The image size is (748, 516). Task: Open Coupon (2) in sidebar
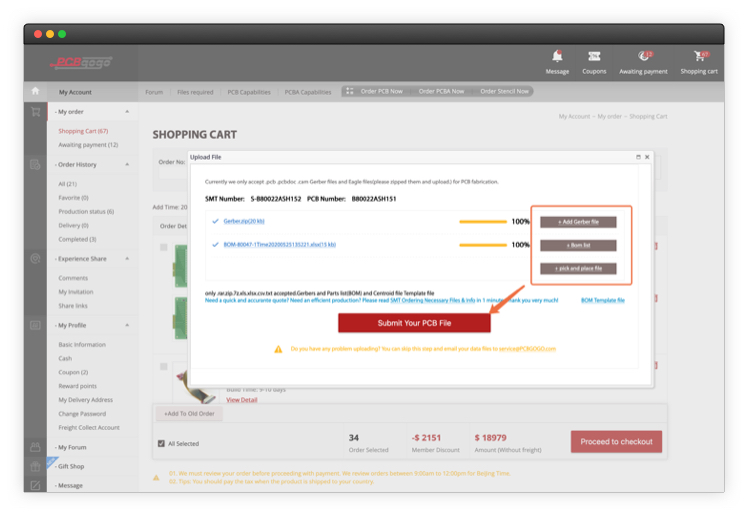pos(73,372)
